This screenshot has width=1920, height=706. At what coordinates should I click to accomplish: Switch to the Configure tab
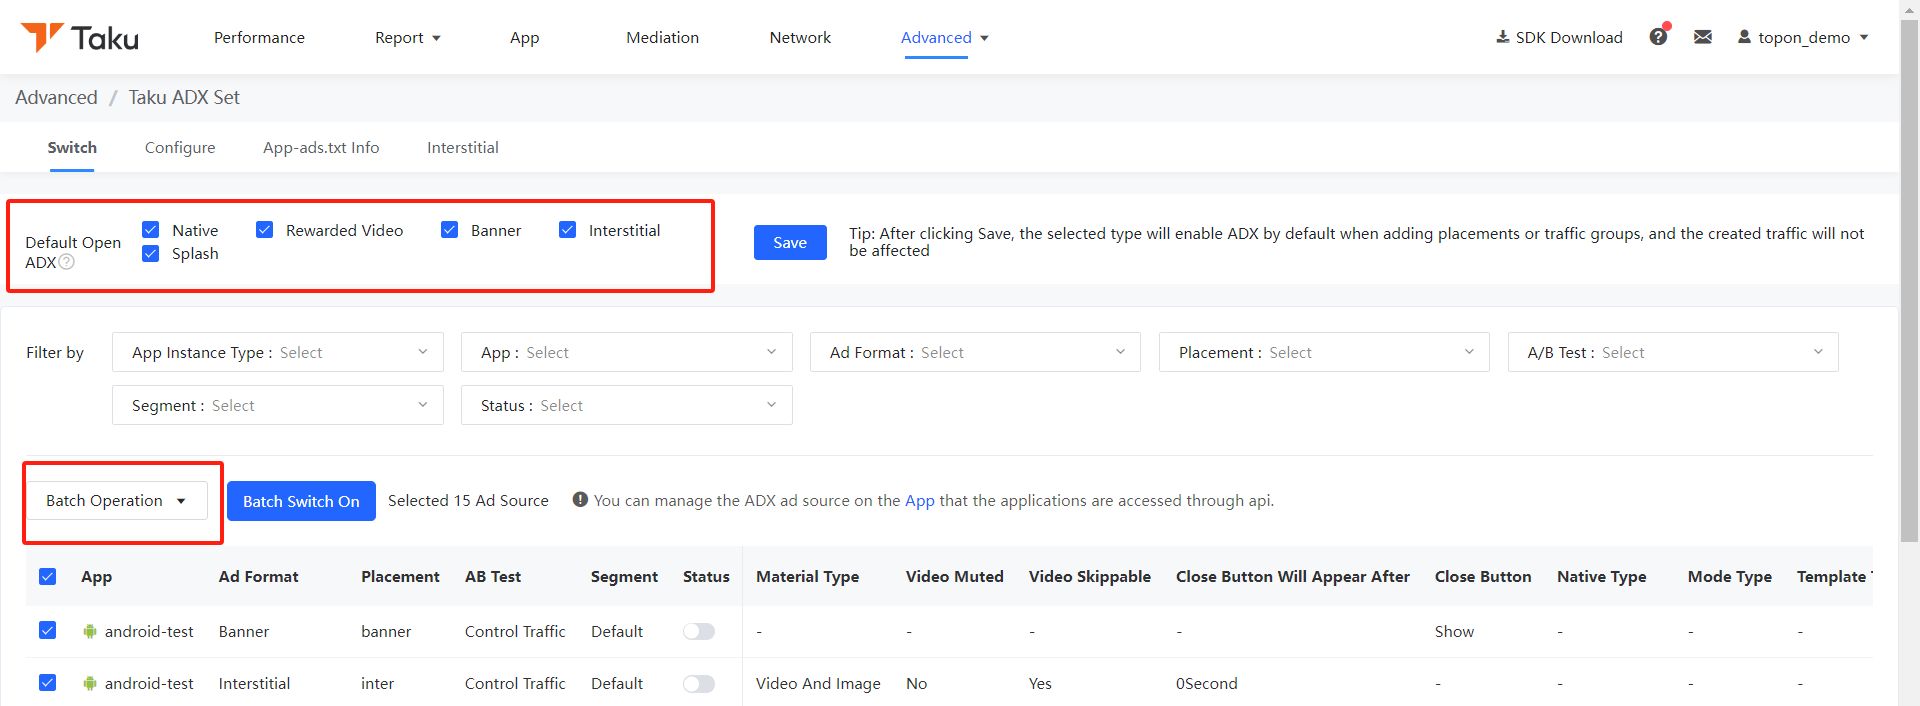180,147
